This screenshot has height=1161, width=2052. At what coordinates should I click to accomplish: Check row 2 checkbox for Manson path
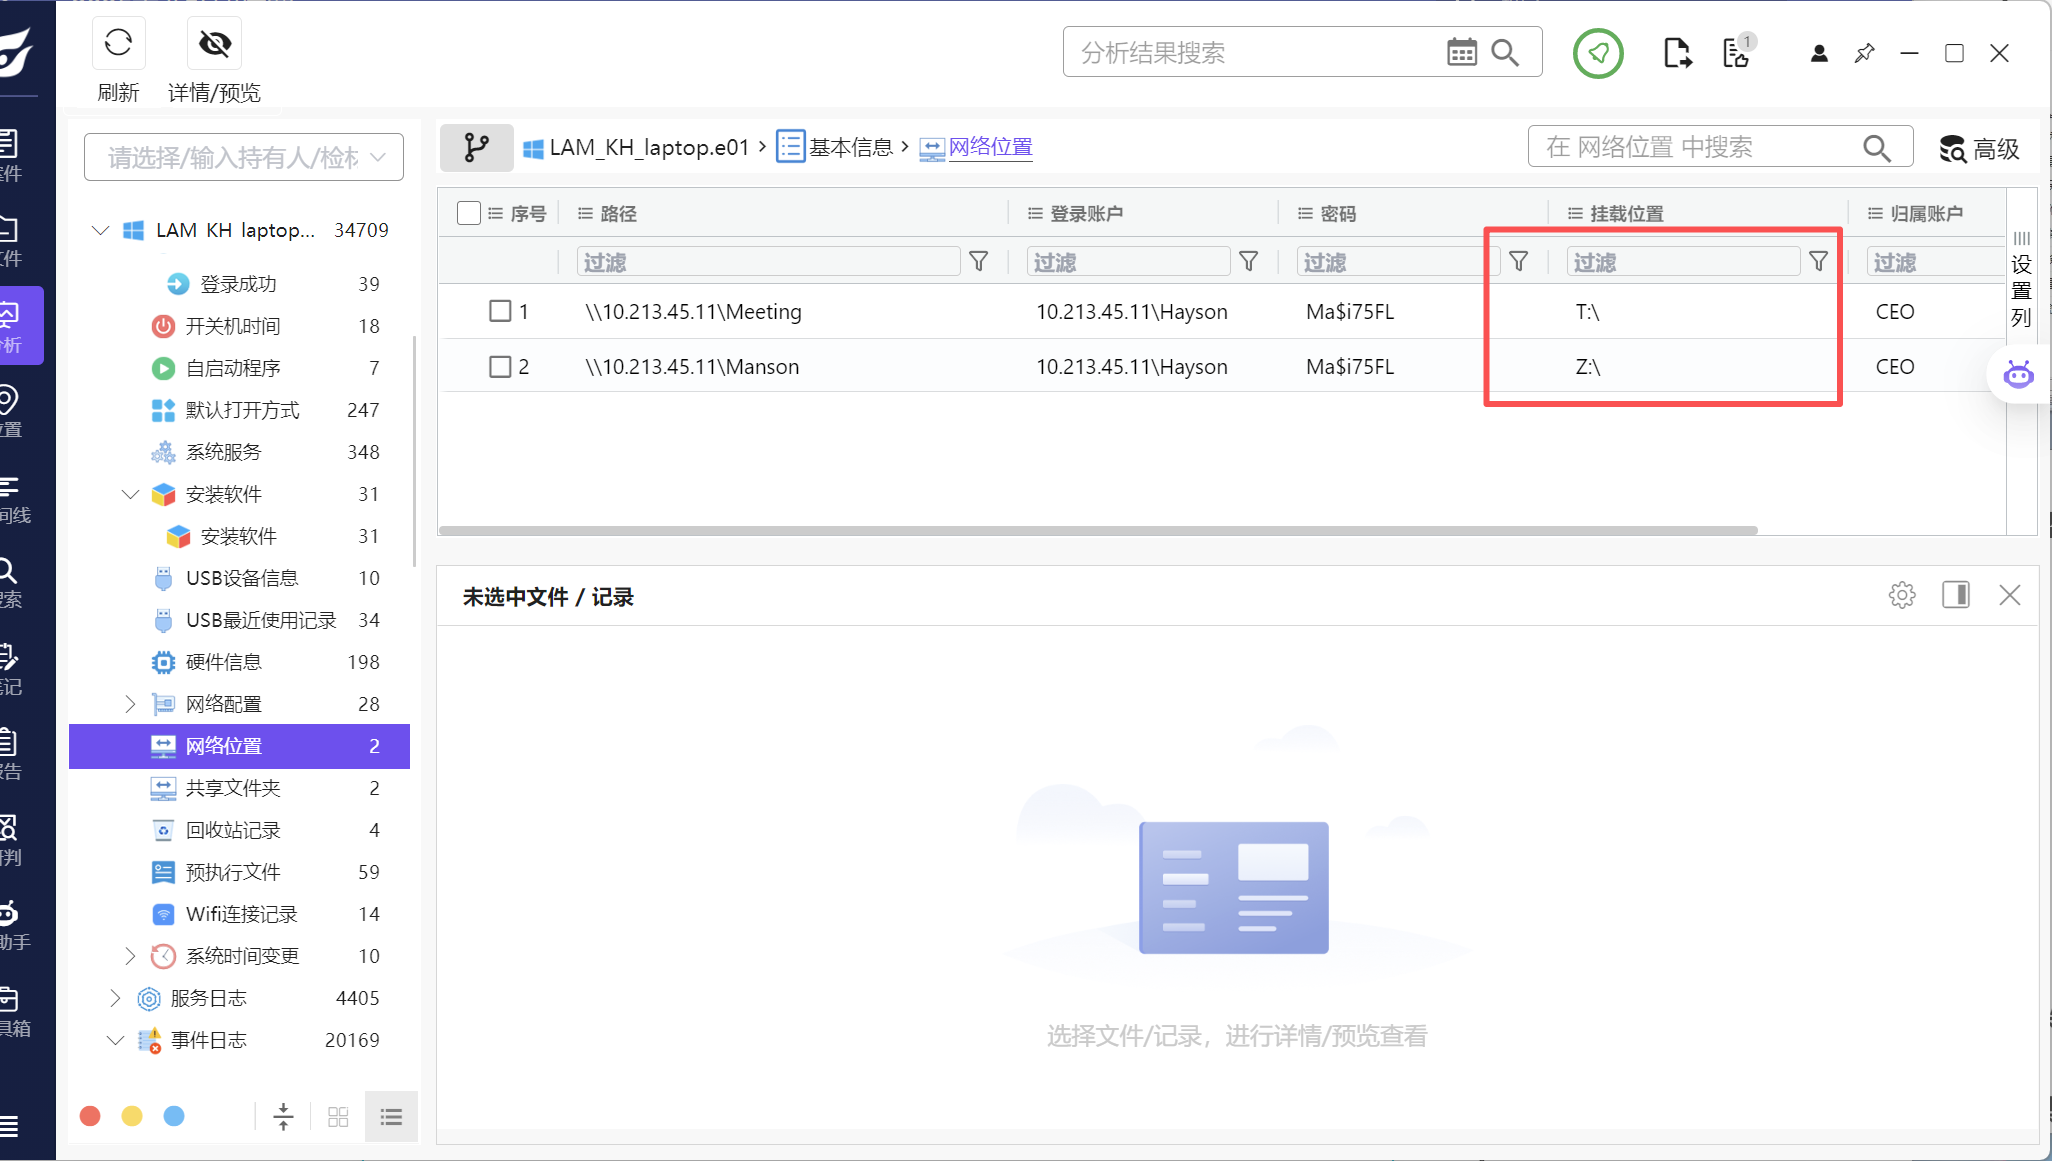point(500,367)
